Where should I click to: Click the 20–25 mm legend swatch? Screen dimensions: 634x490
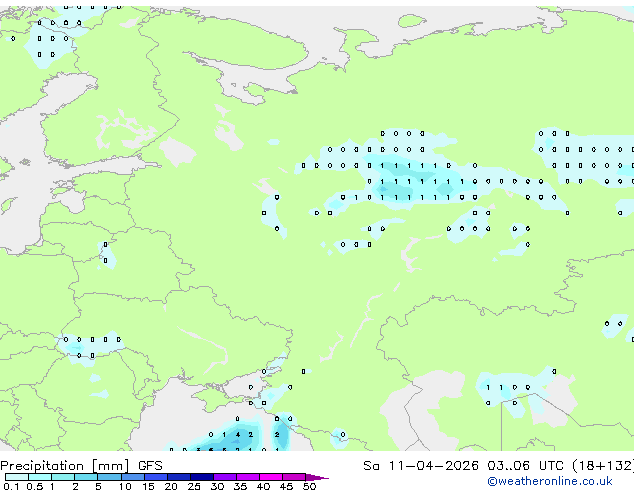pos(178,477)
